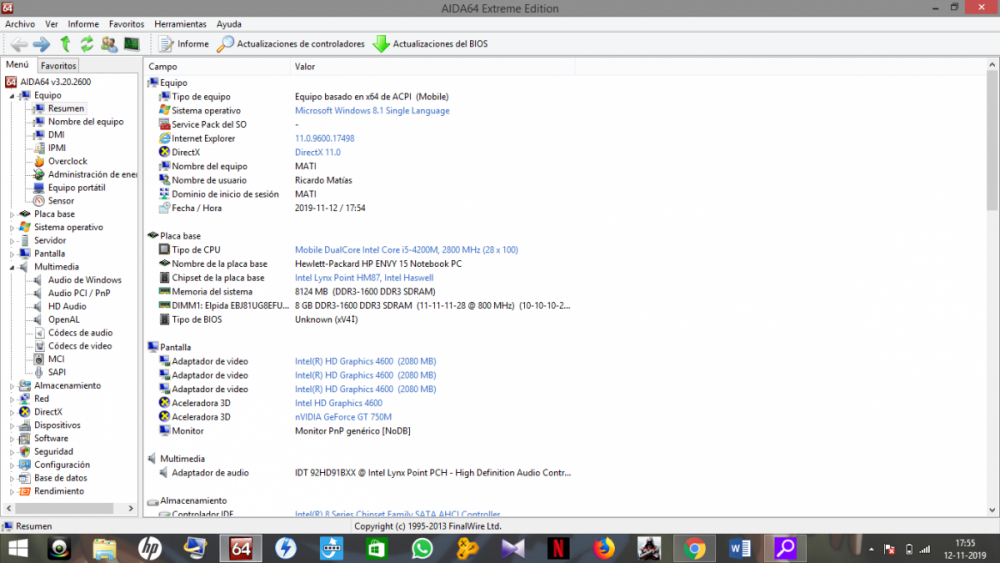This screenshot has width=1000, height=563.
Task: Go up one level with green arrow
Action: coord(65,44)
